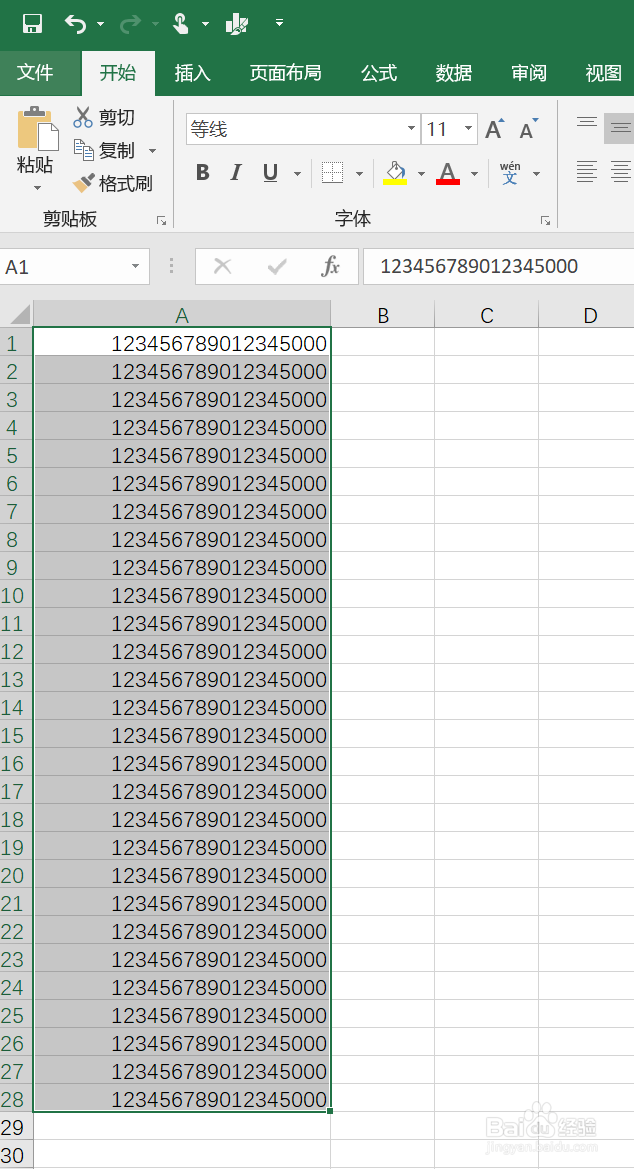Click the formula bar Enter checkmark
The height and width of the screenshot is (1169, 634).
pyautogui.click(x=277, y=266)
